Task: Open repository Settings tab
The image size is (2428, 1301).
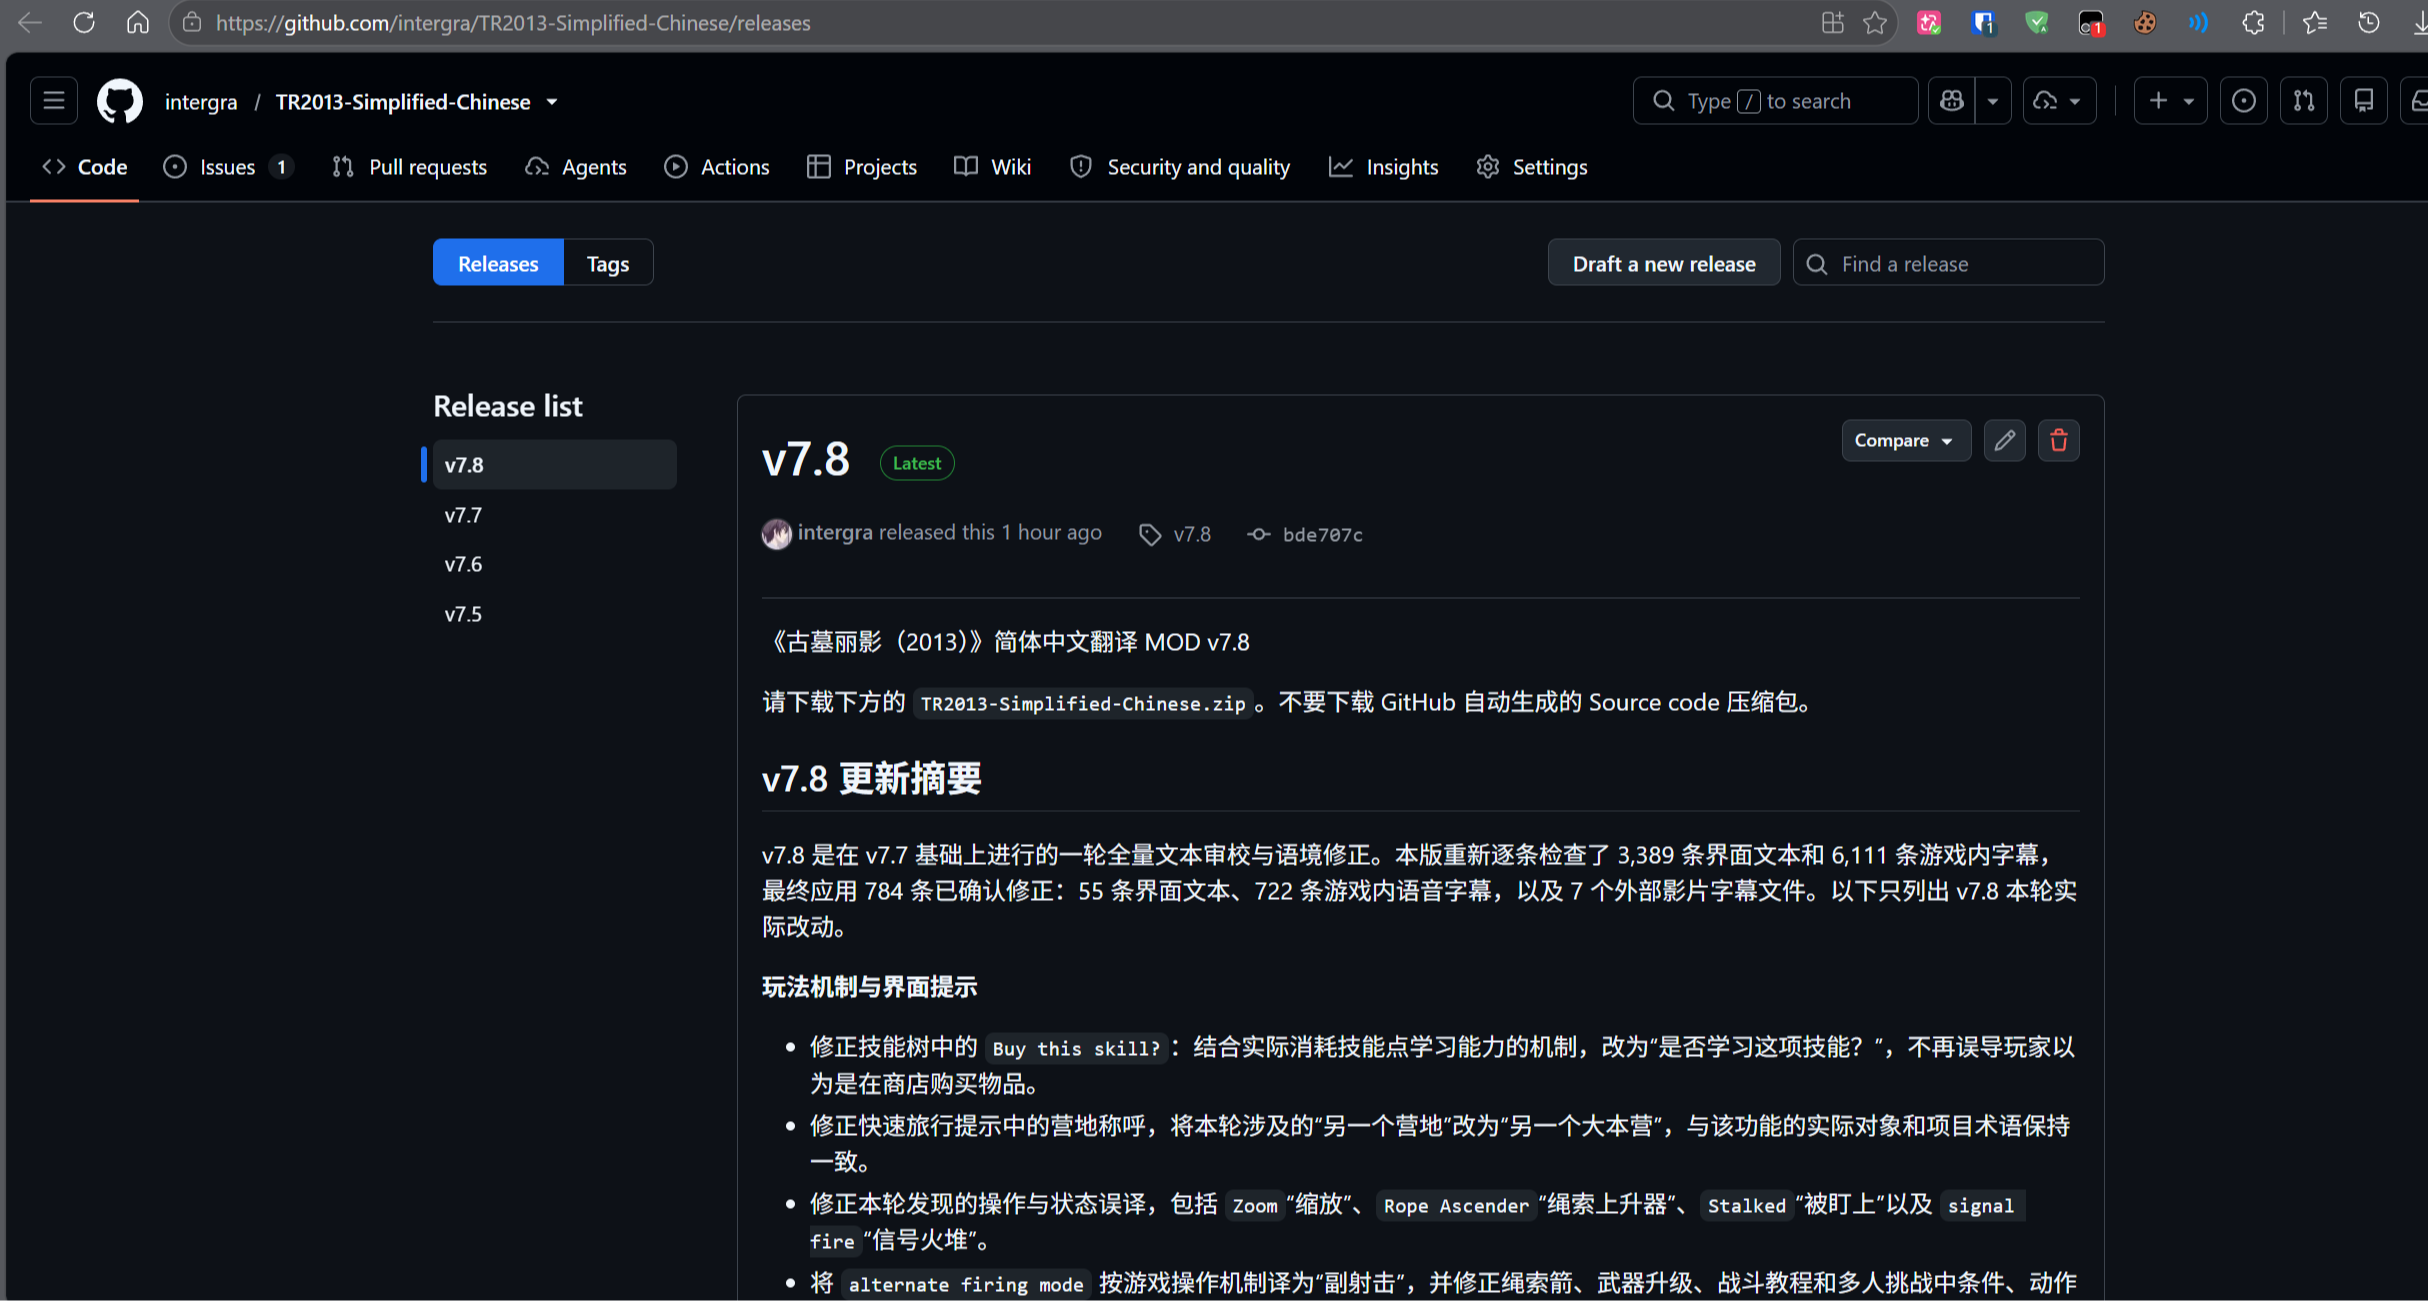Action: point(1532,167)
